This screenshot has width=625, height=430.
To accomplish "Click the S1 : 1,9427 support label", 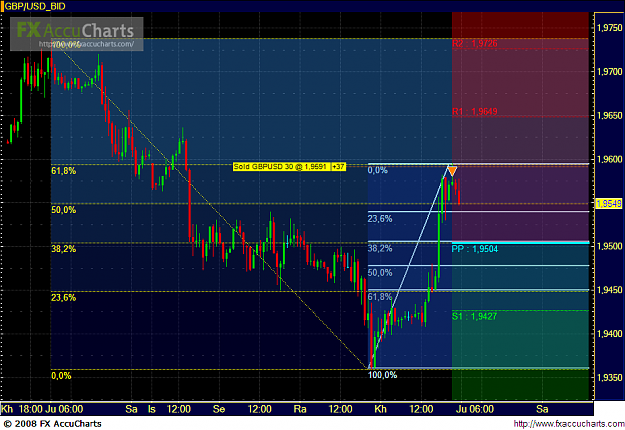I will tap(474, 316).
